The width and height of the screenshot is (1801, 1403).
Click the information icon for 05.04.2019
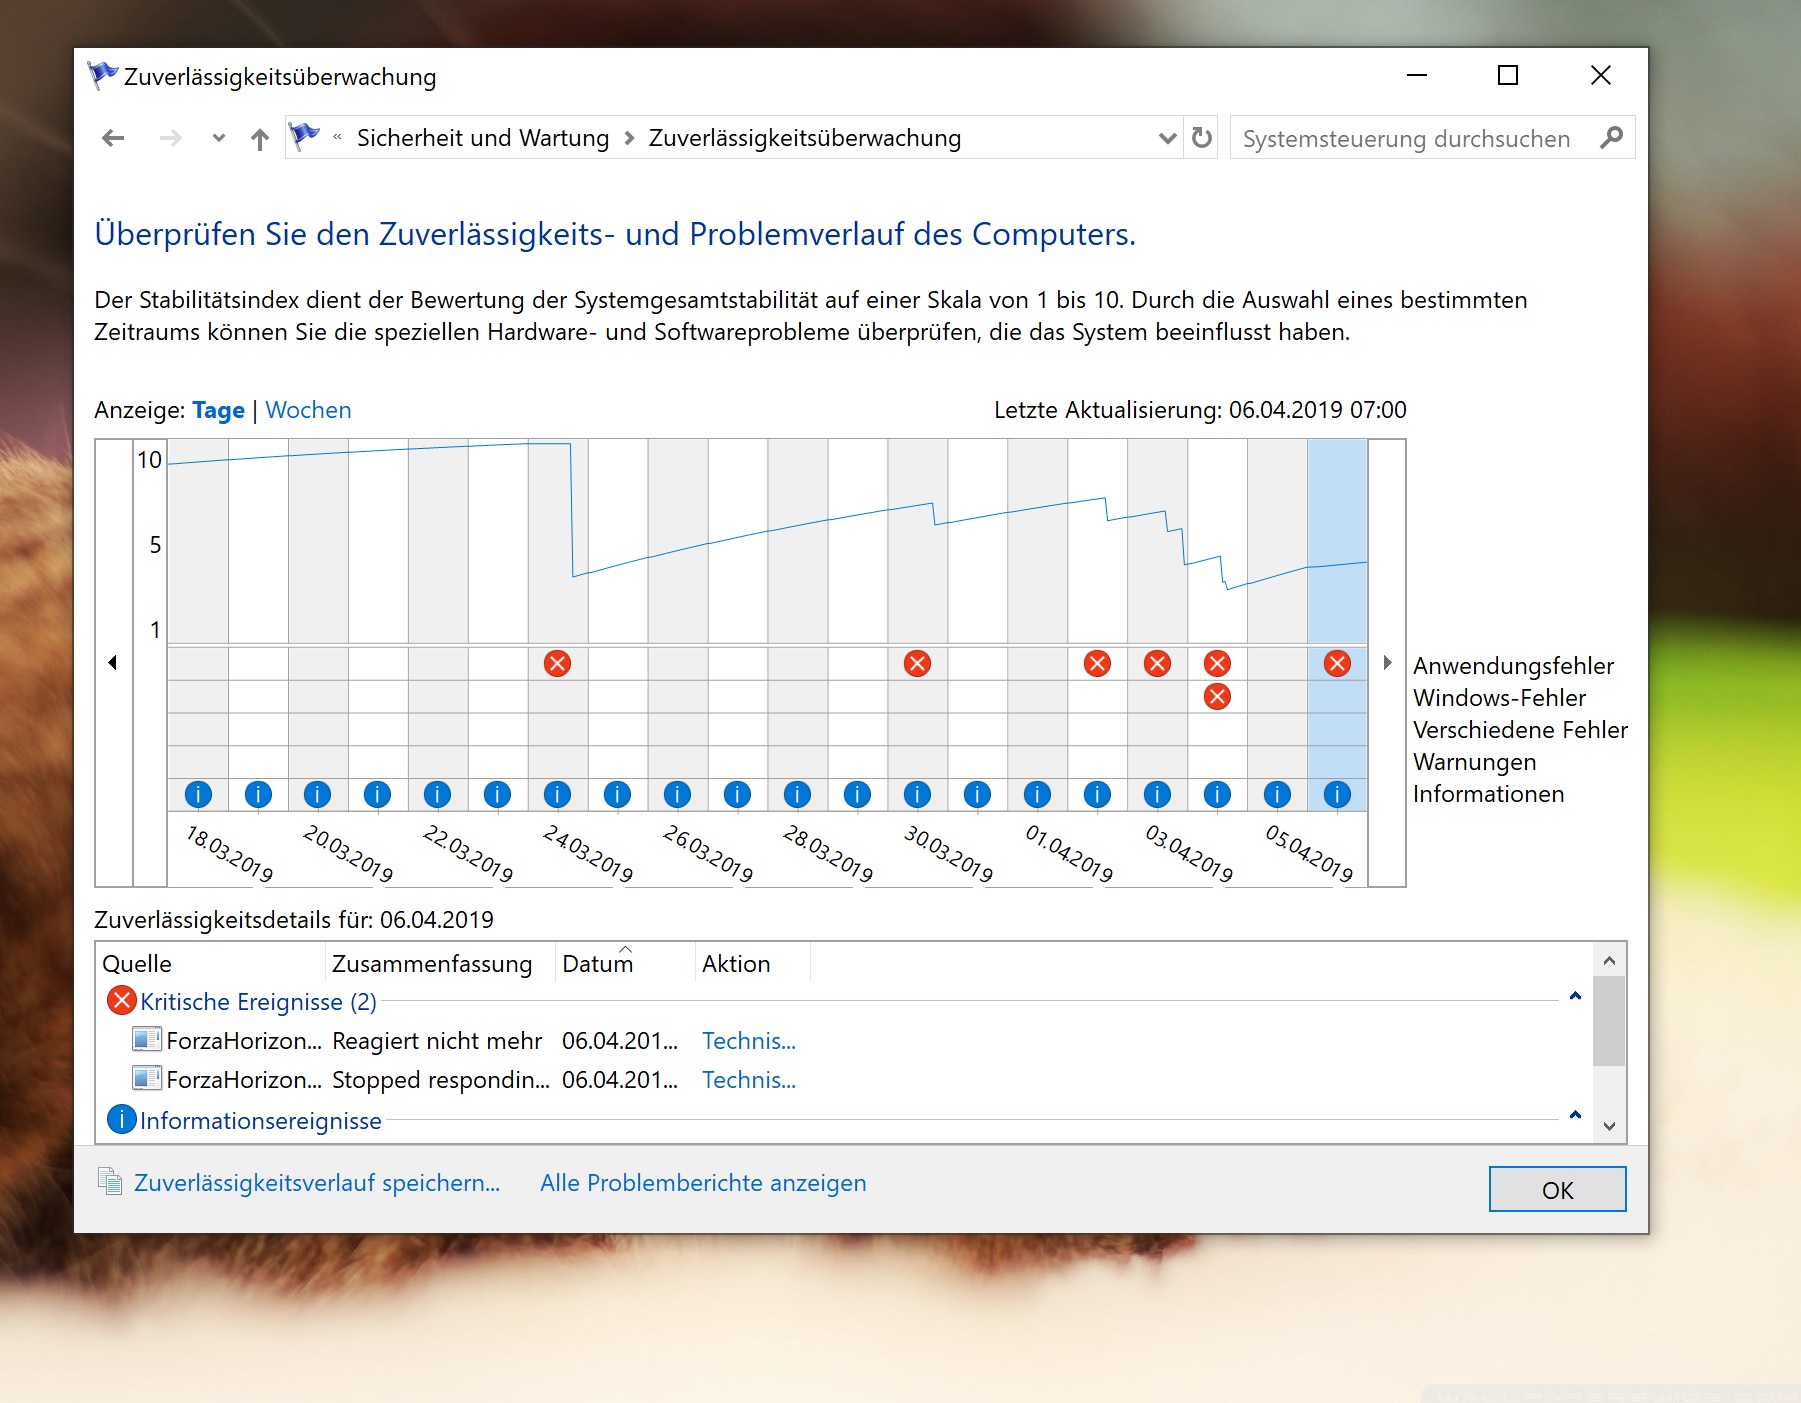pyautogui.click(x=1277, y=794)
